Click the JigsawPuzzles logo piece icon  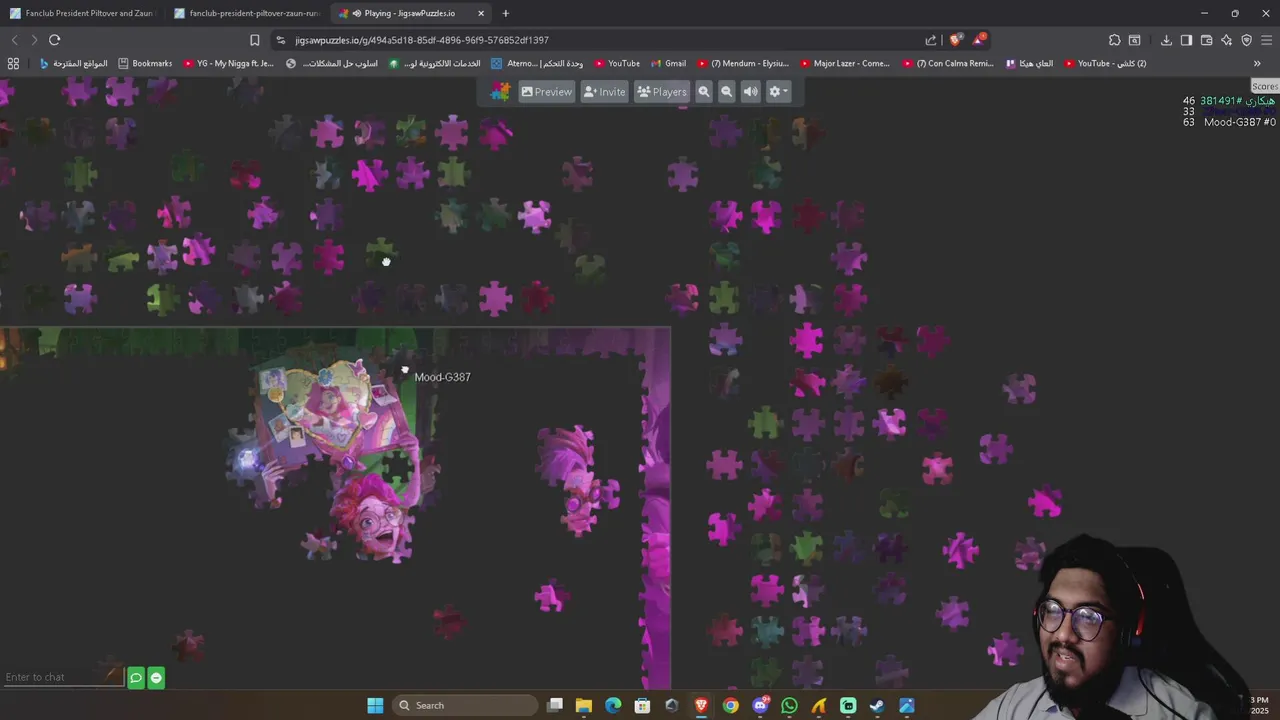[500, 91]
